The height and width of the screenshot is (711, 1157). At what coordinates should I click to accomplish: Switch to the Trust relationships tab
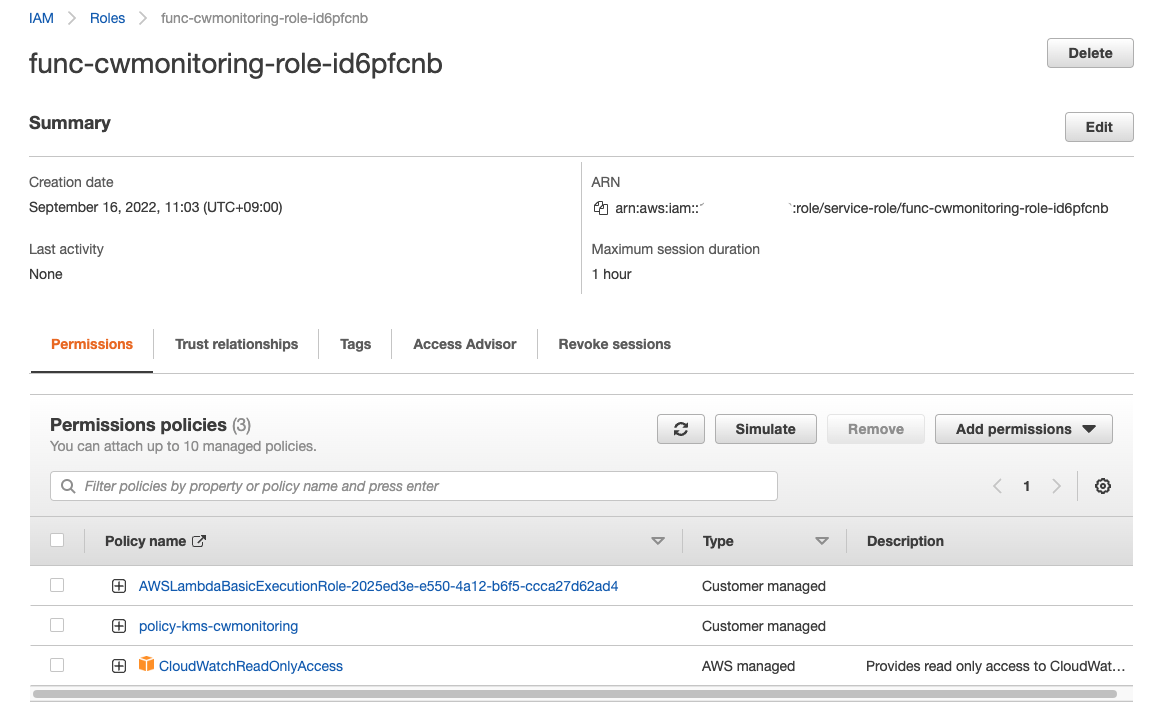click(x=236, y=344)
